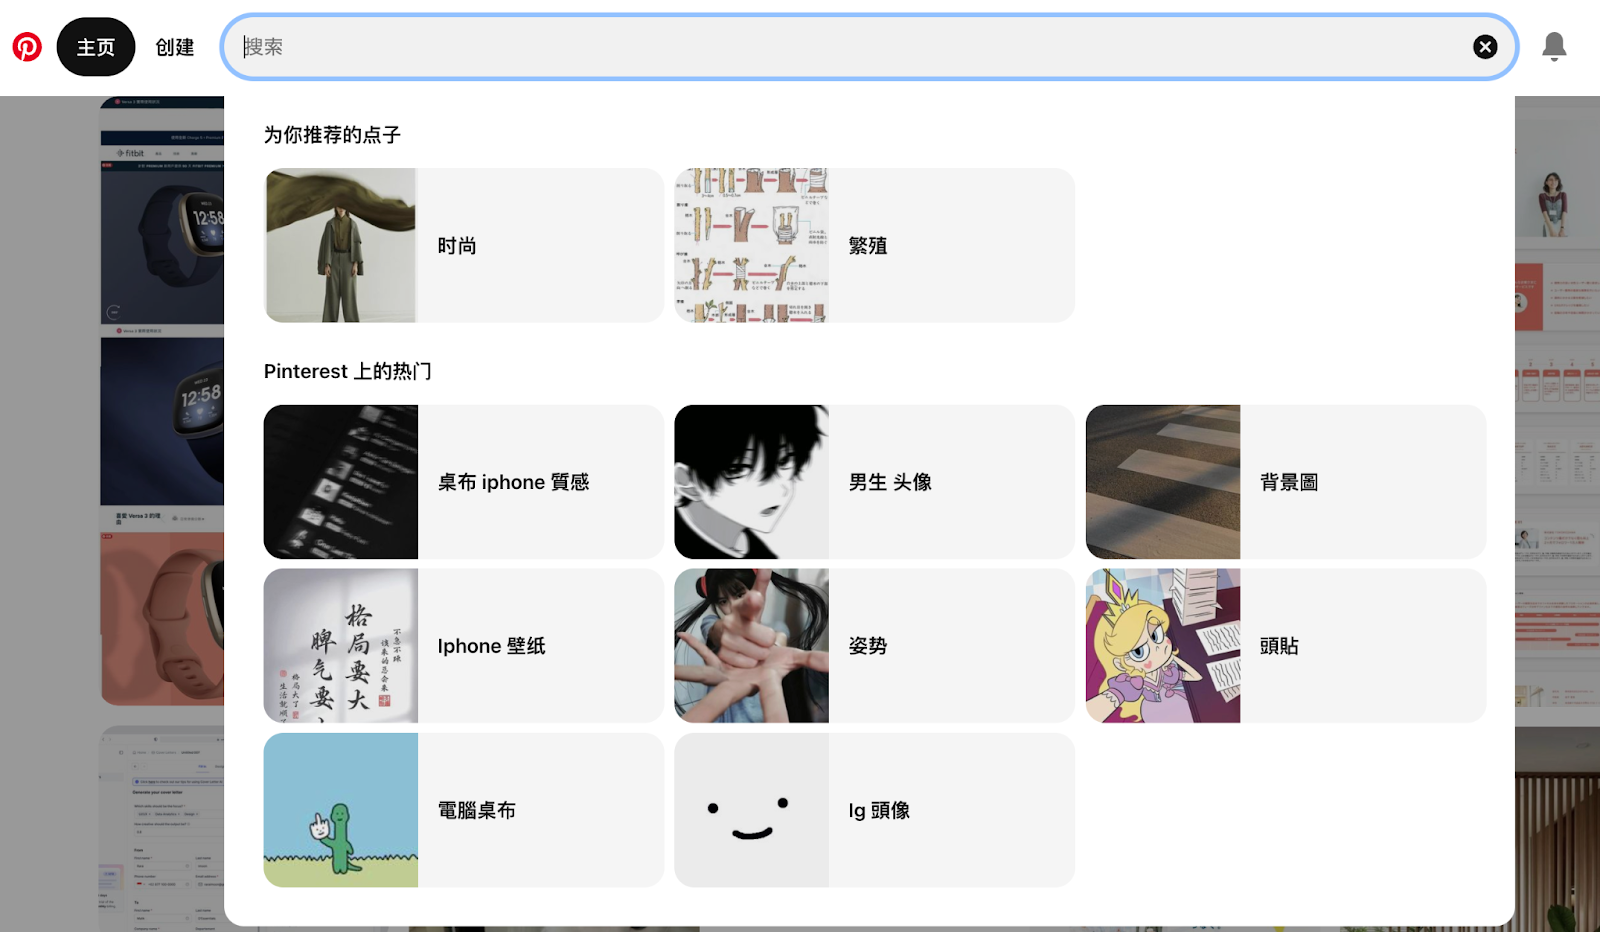The height and width of the screenshot is (932, 1600).
Task: Click the Pinterest logo icon
Action: [x=27, y=47]
